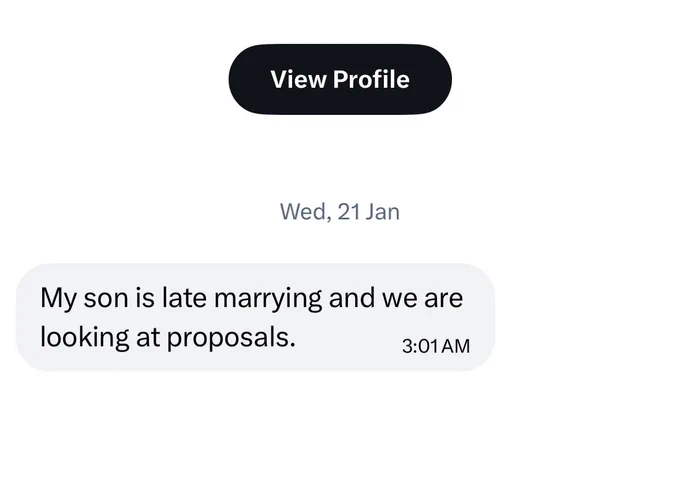This screenshot has width=680, height=489.
Task: Click the word "marrying" in the message
Action: click(x=268, y=299)
